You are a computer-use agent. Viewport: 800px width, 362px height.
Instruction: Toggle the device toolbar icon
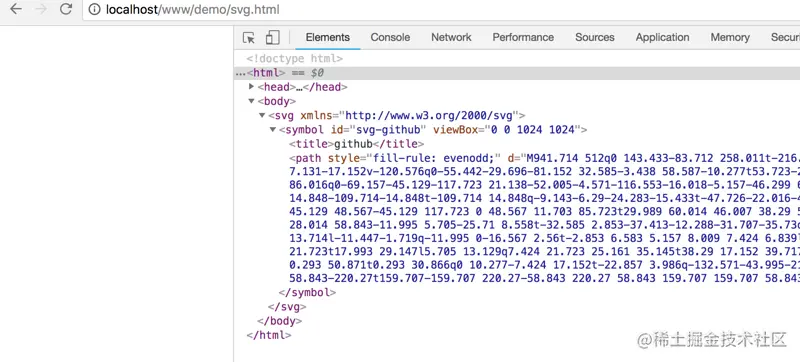[x=272, y=37]
